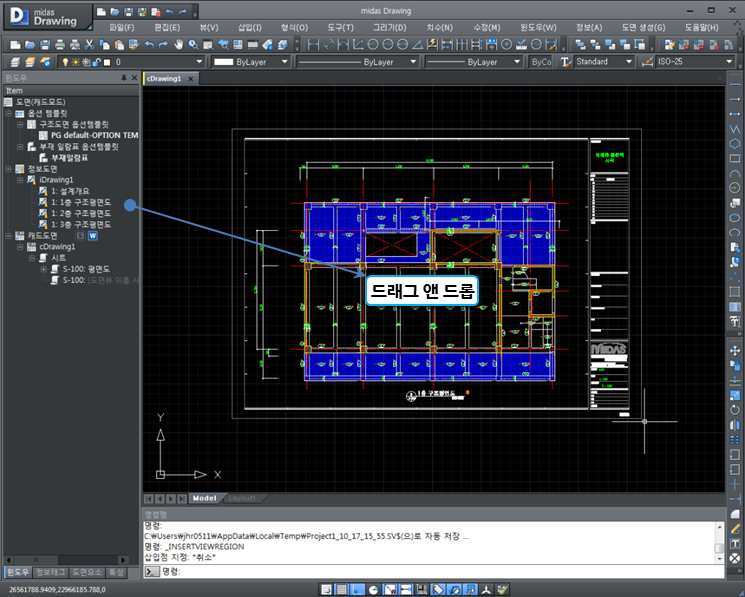745x597 pixels.
Task: Collapse the iDrawing1 tree node
Action: [20, 180]
